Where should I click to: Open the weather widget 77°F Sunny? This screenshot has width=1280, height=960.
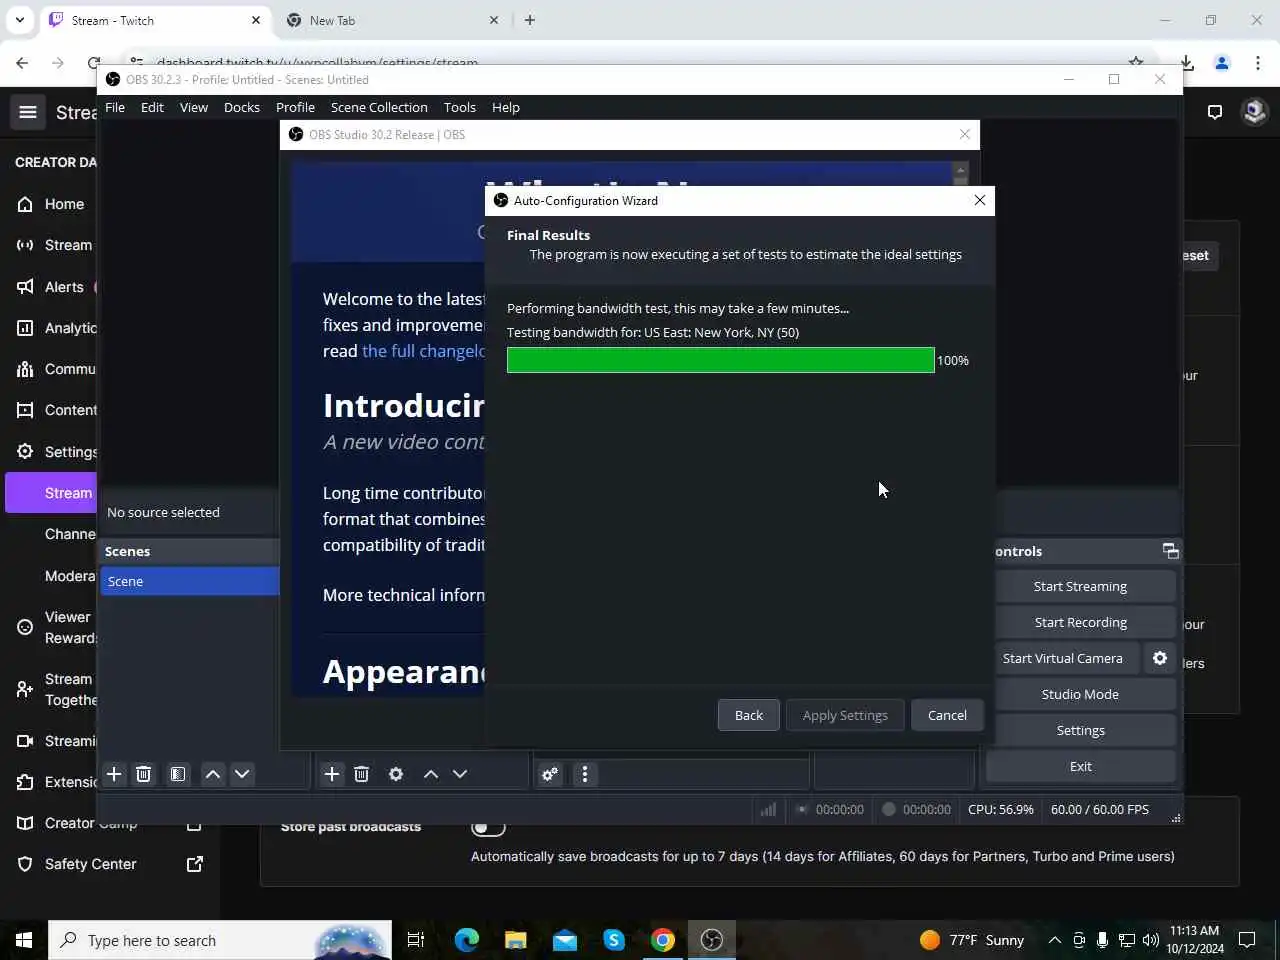coord(972,940)
